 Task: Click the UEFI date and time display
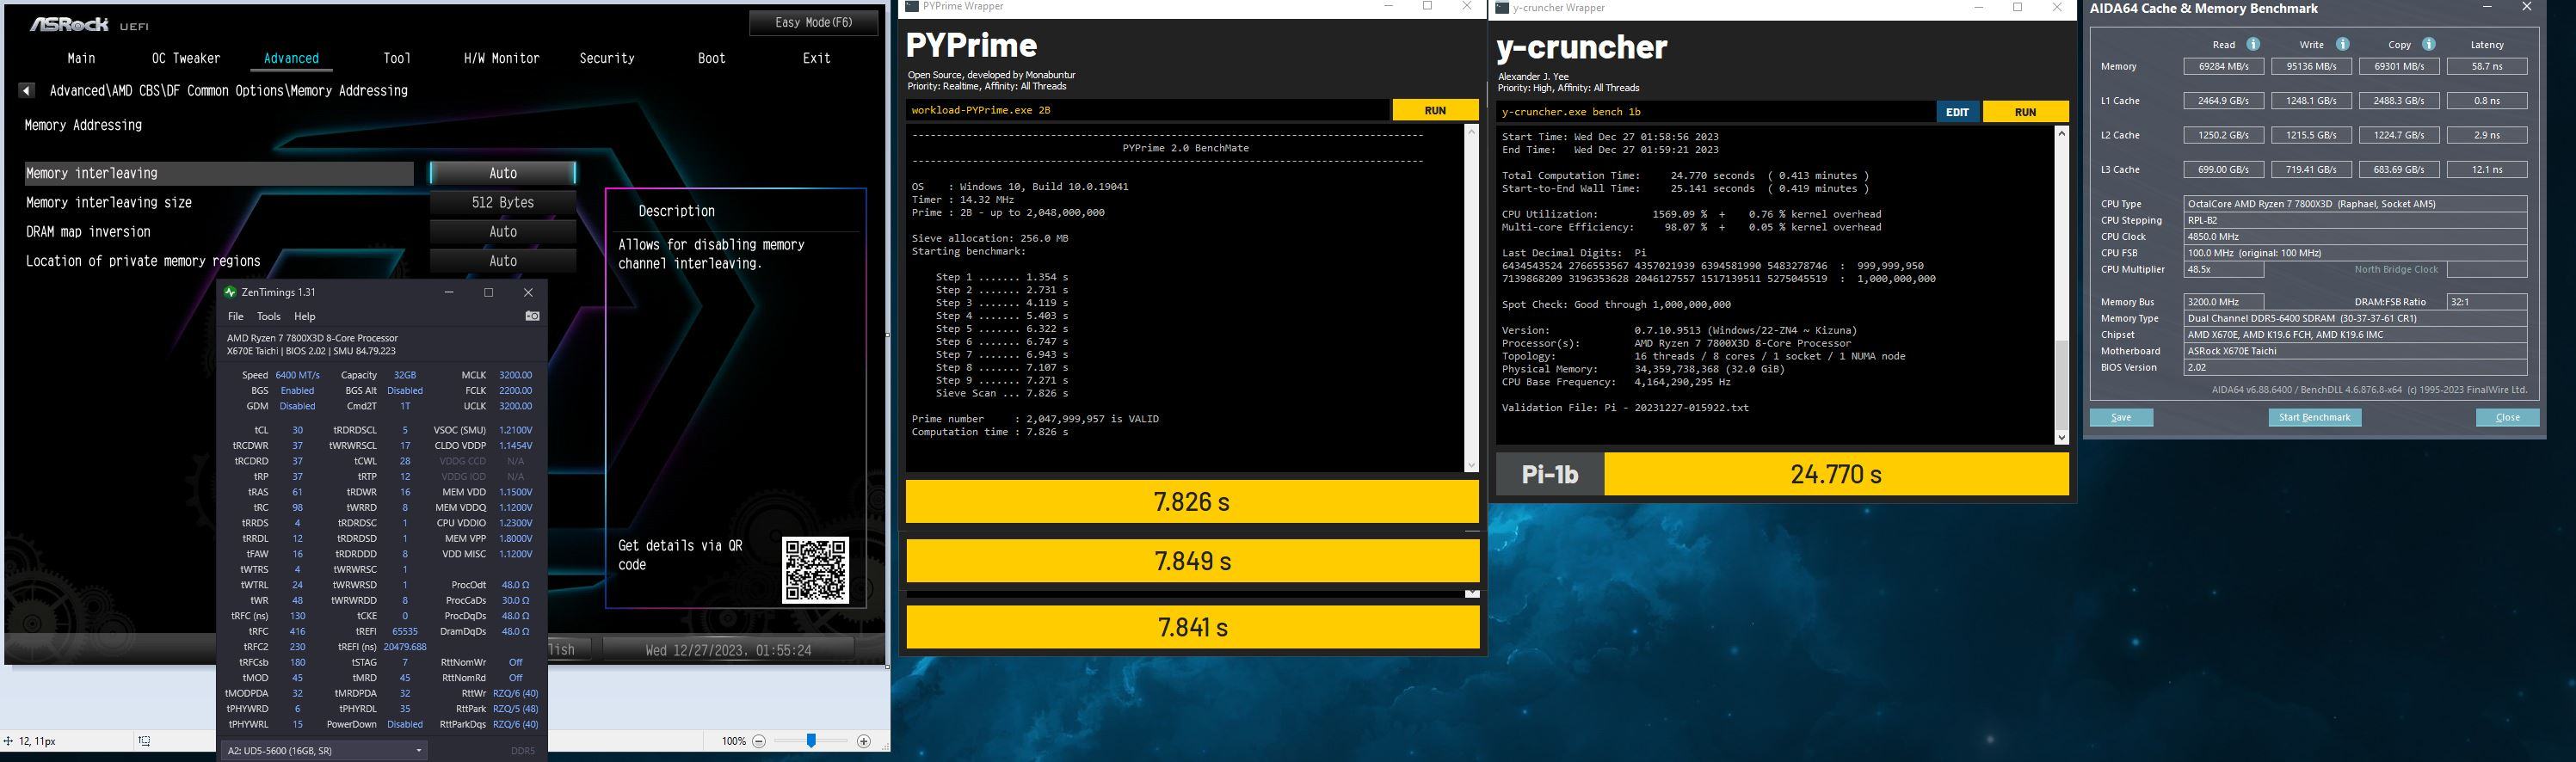coord(728,650)
